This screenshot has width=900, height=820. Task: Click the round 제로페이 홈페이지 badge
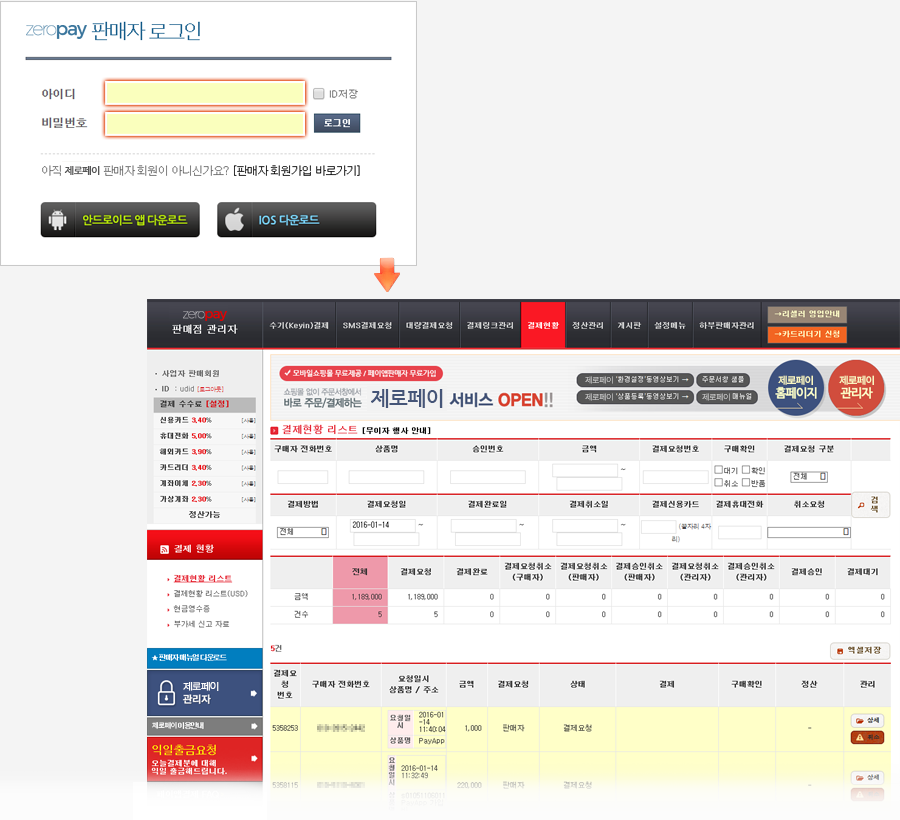point(796,387)
